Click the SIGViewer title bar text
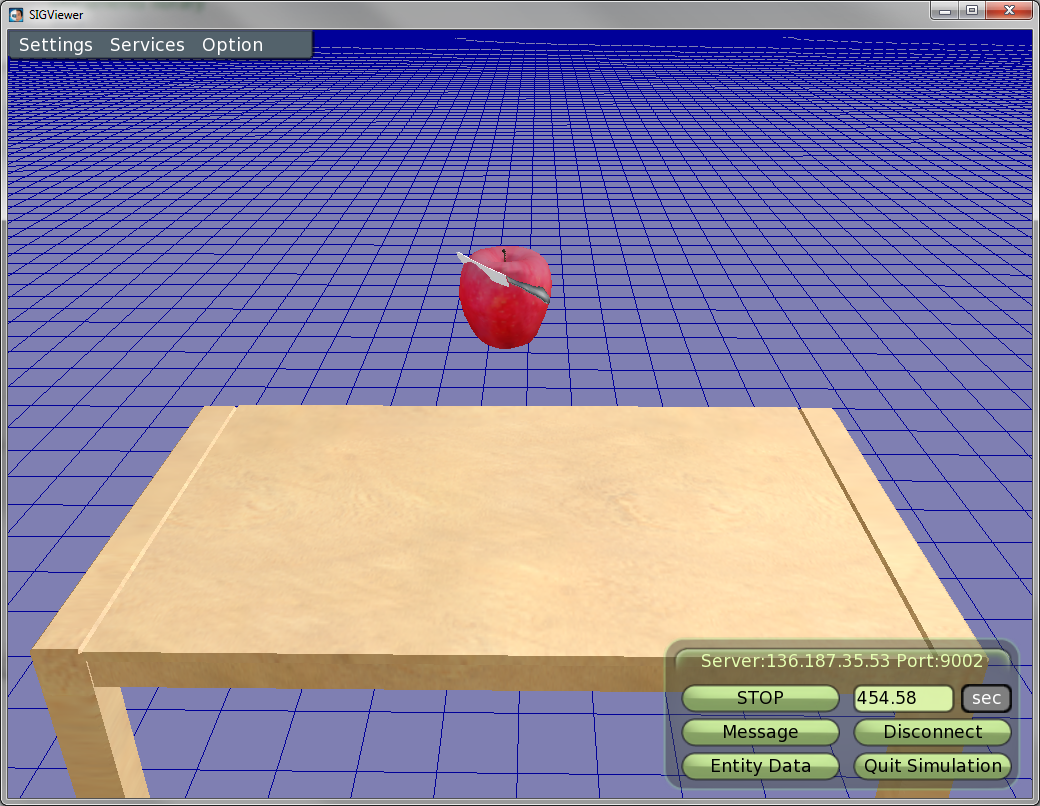 [x=56, y=15]
